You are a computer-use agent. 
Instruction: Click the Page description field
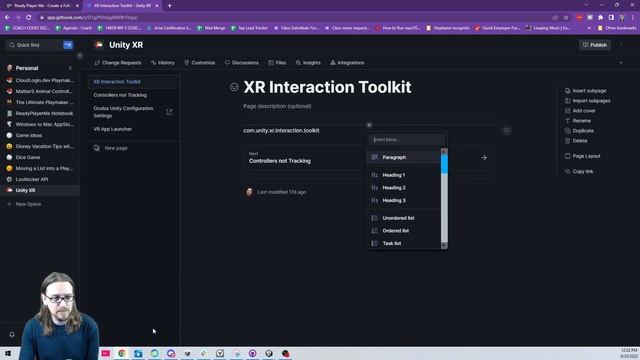pos(278,106)
